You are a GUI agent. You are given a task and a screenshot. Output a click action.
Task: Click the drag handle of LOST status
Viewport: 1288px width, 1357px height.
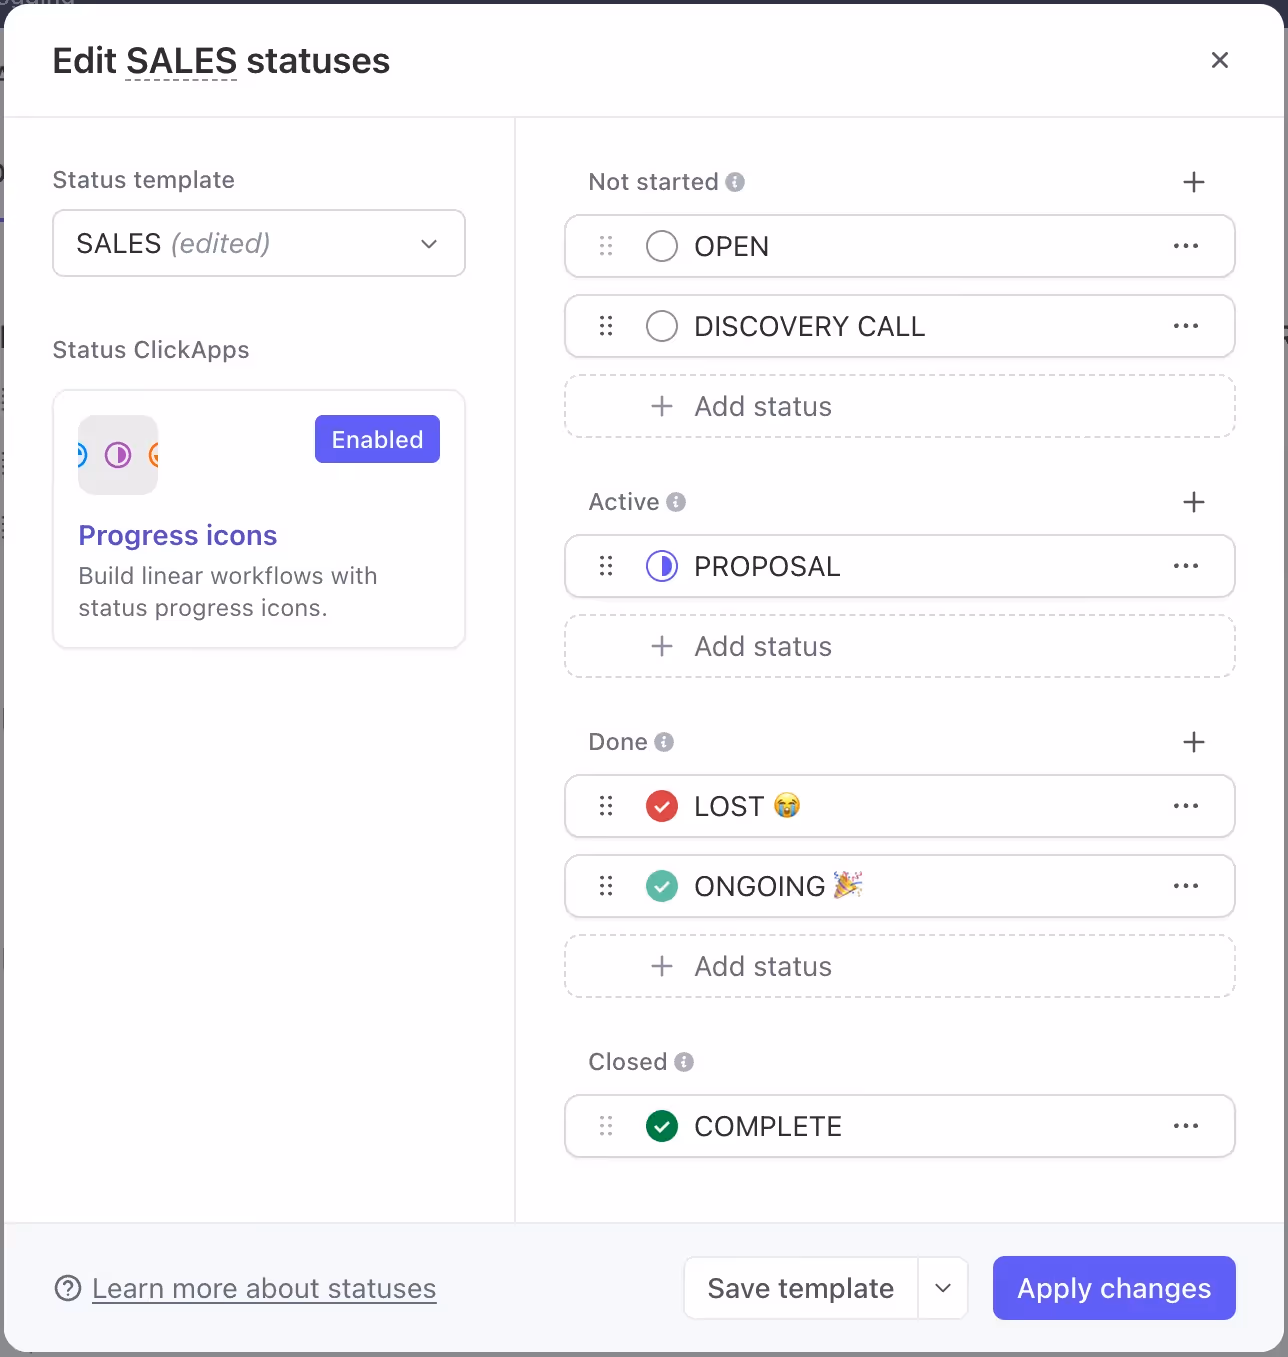click(606, 806)
